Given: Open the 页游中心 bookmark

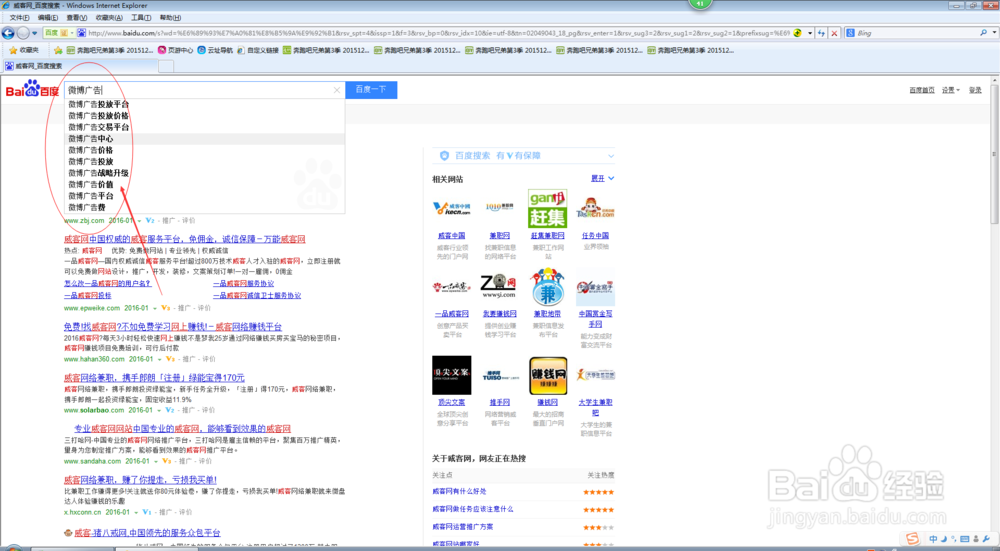Looking at the screenshot, I should click(x=175, y=50).
